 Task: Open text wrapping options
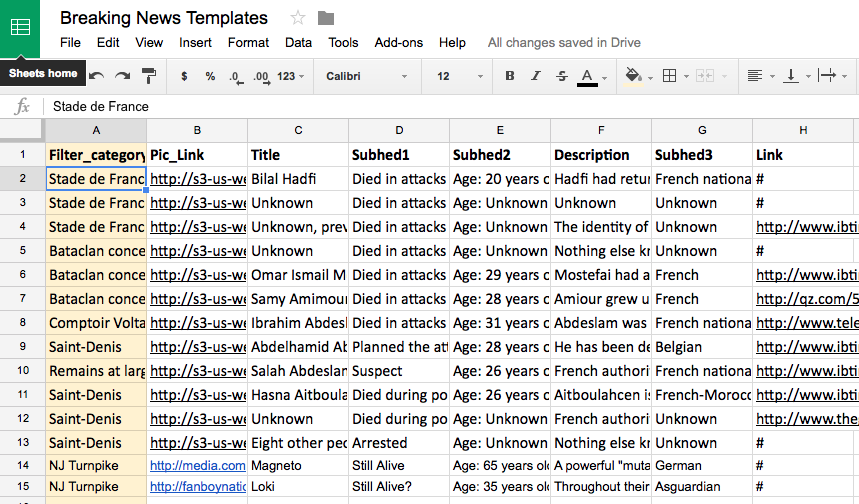coord(827,76)
